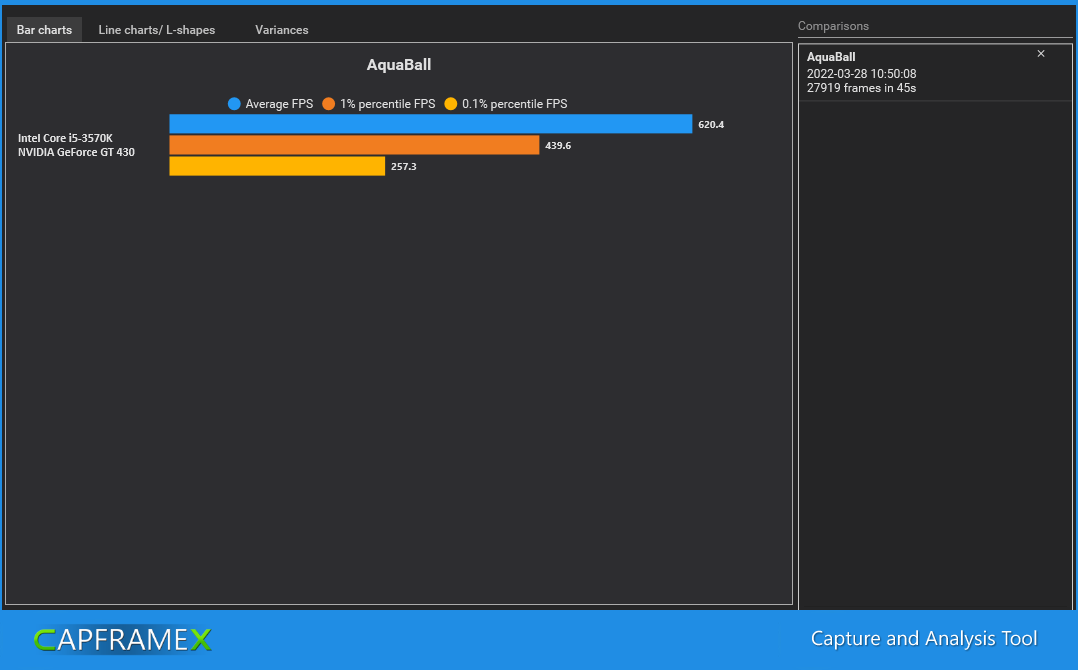This screenshot has width=1078, height=670.
Task: Click the 1% percentile FPS legend text
Action: (x=388, y=104)
